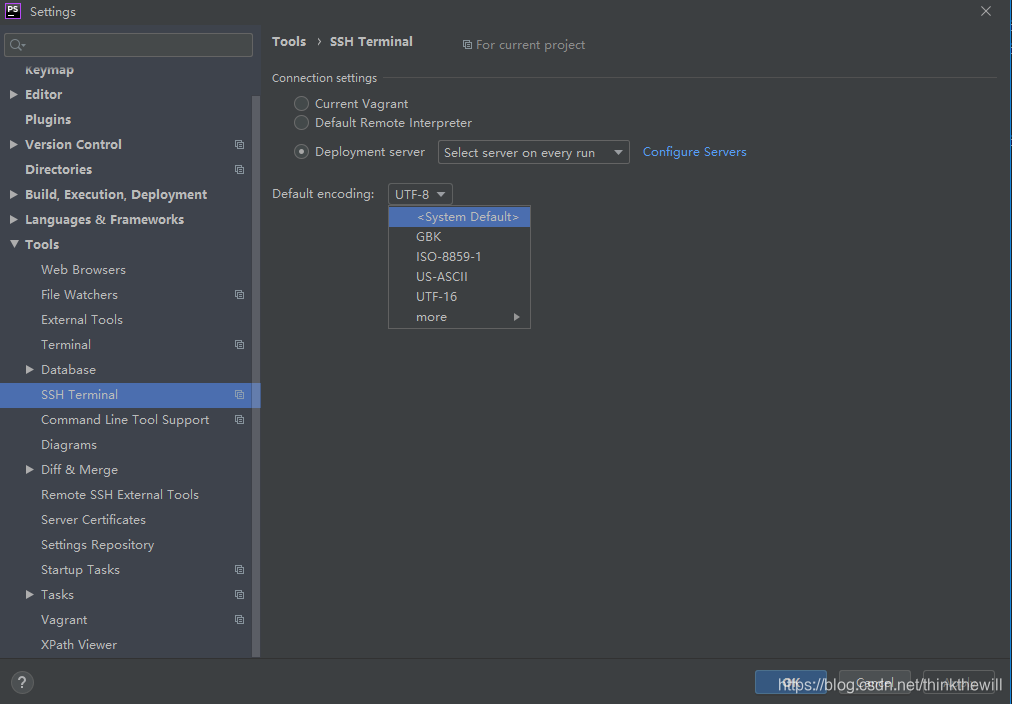This screenshot has height=704, width=1012.
Task: Select SSH Terminal tree item
Action: (130, 395)
